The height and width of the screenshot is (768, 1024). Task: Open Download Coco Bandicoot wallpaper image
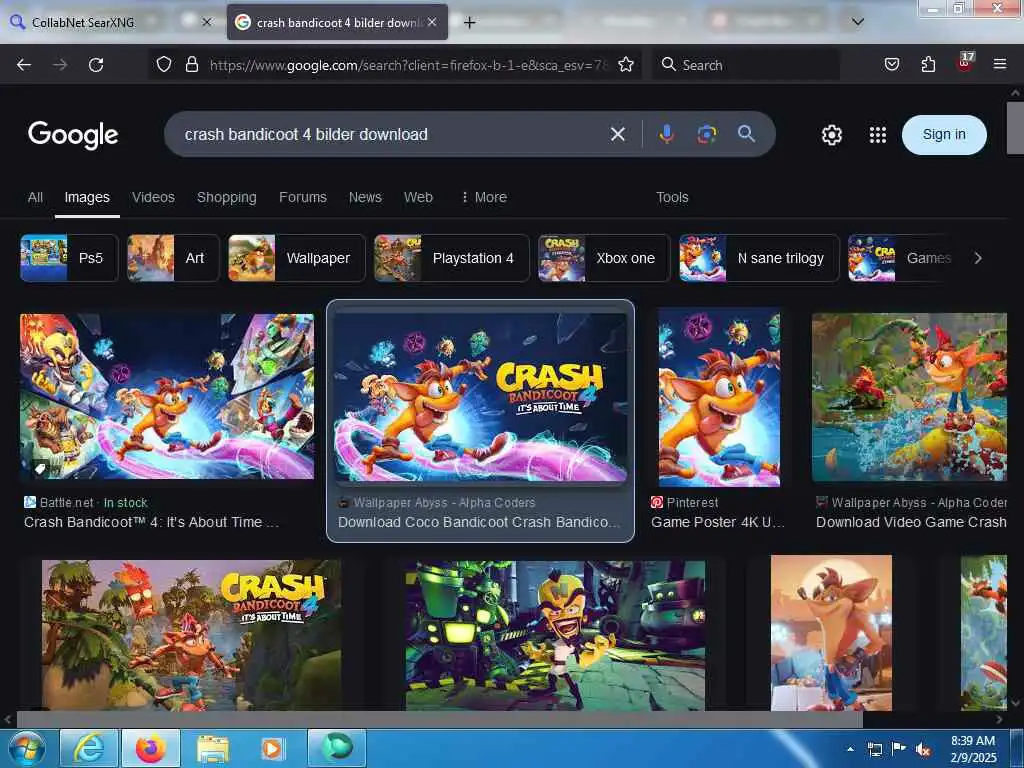coord(480,397)
